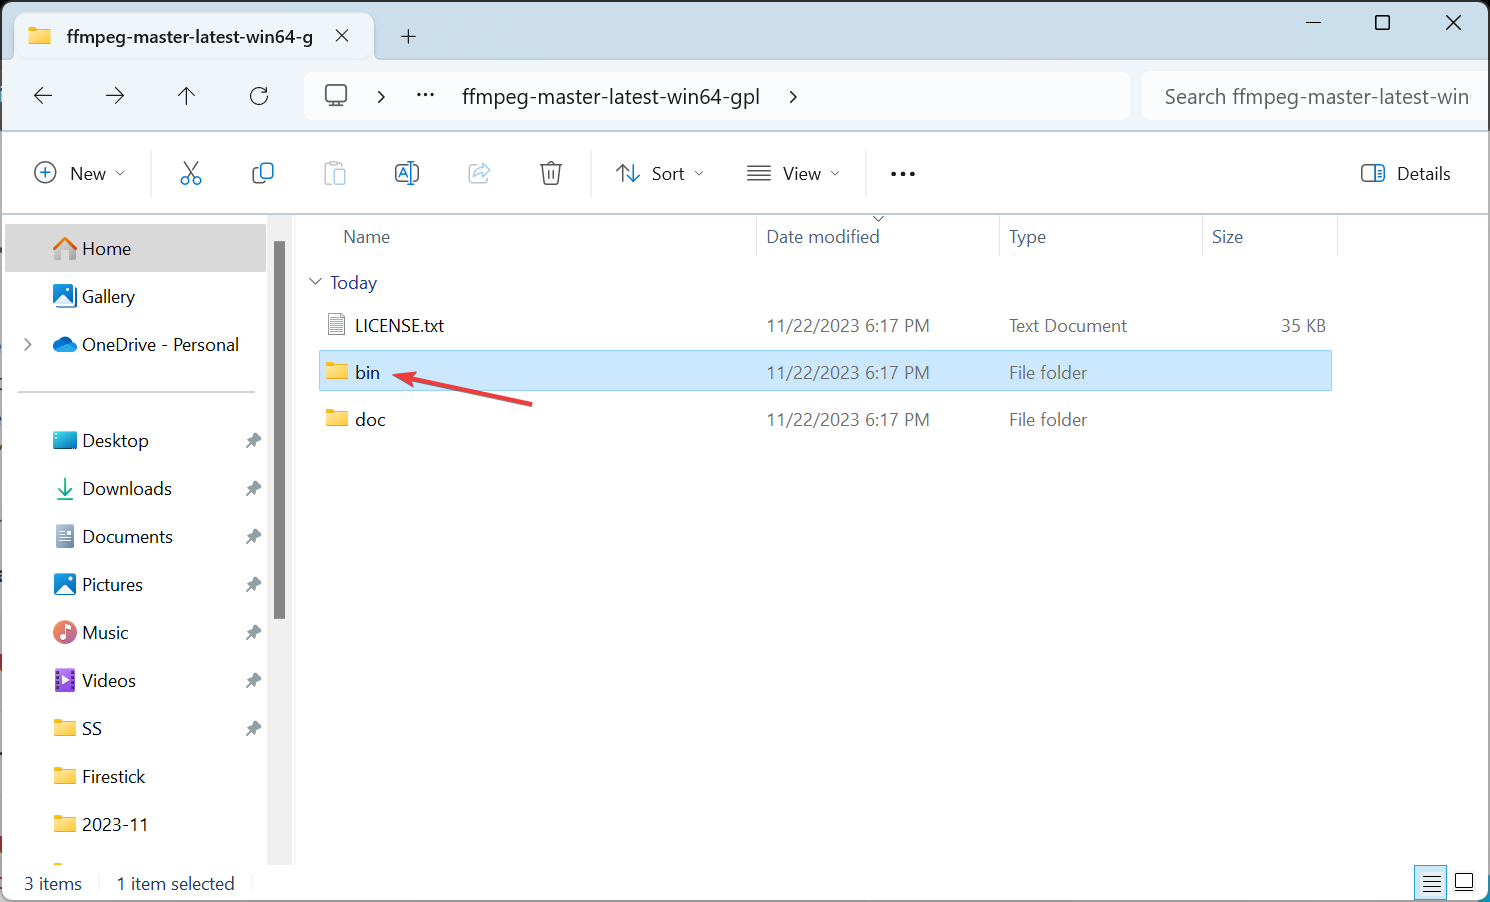Click the pin icon next to Music
The height and width of the screenshot is (902, 1490).
tap(253, 633)
